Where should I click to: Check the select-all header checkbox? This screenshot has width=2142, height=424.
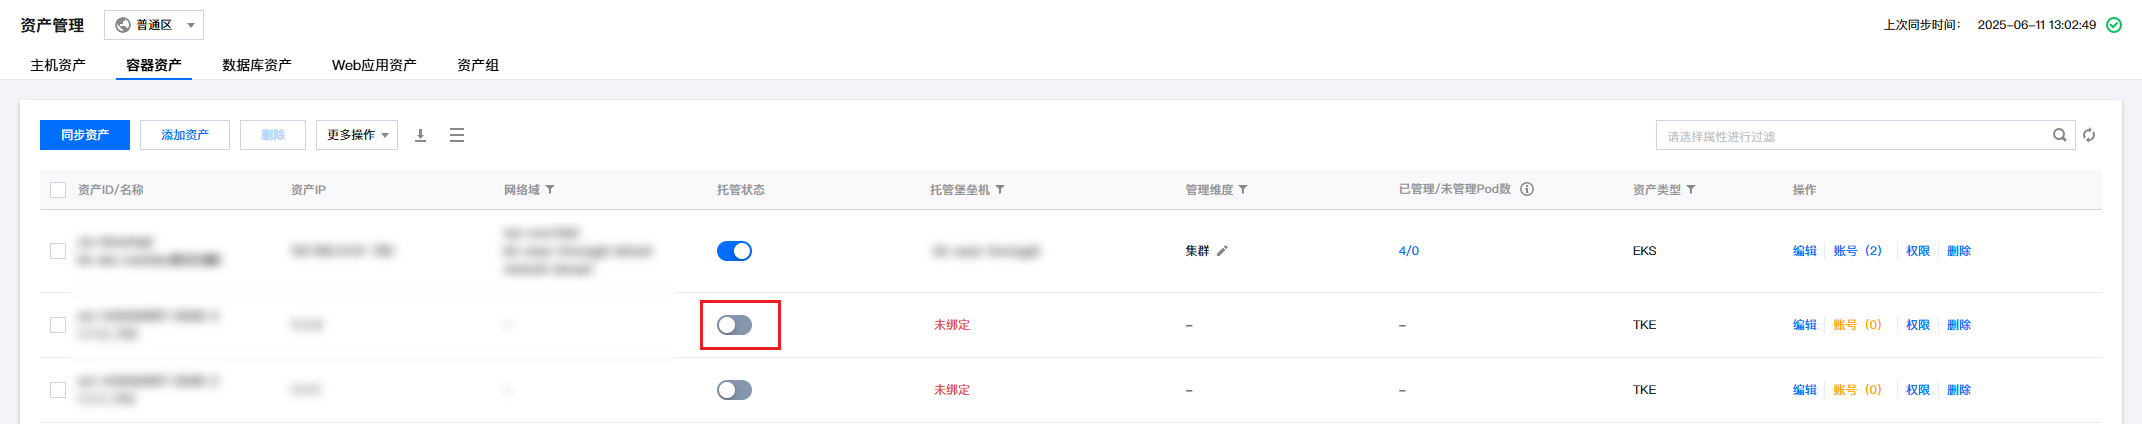pos(58,190)
